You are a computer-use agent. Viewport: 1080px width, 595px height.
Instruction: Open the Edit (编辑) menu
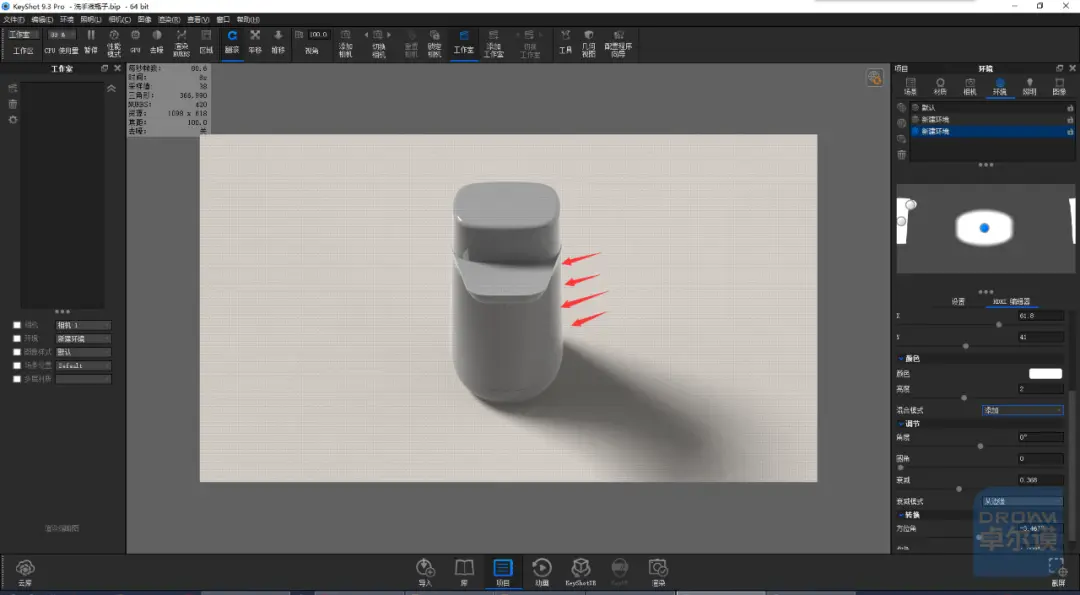pos(42,20)
